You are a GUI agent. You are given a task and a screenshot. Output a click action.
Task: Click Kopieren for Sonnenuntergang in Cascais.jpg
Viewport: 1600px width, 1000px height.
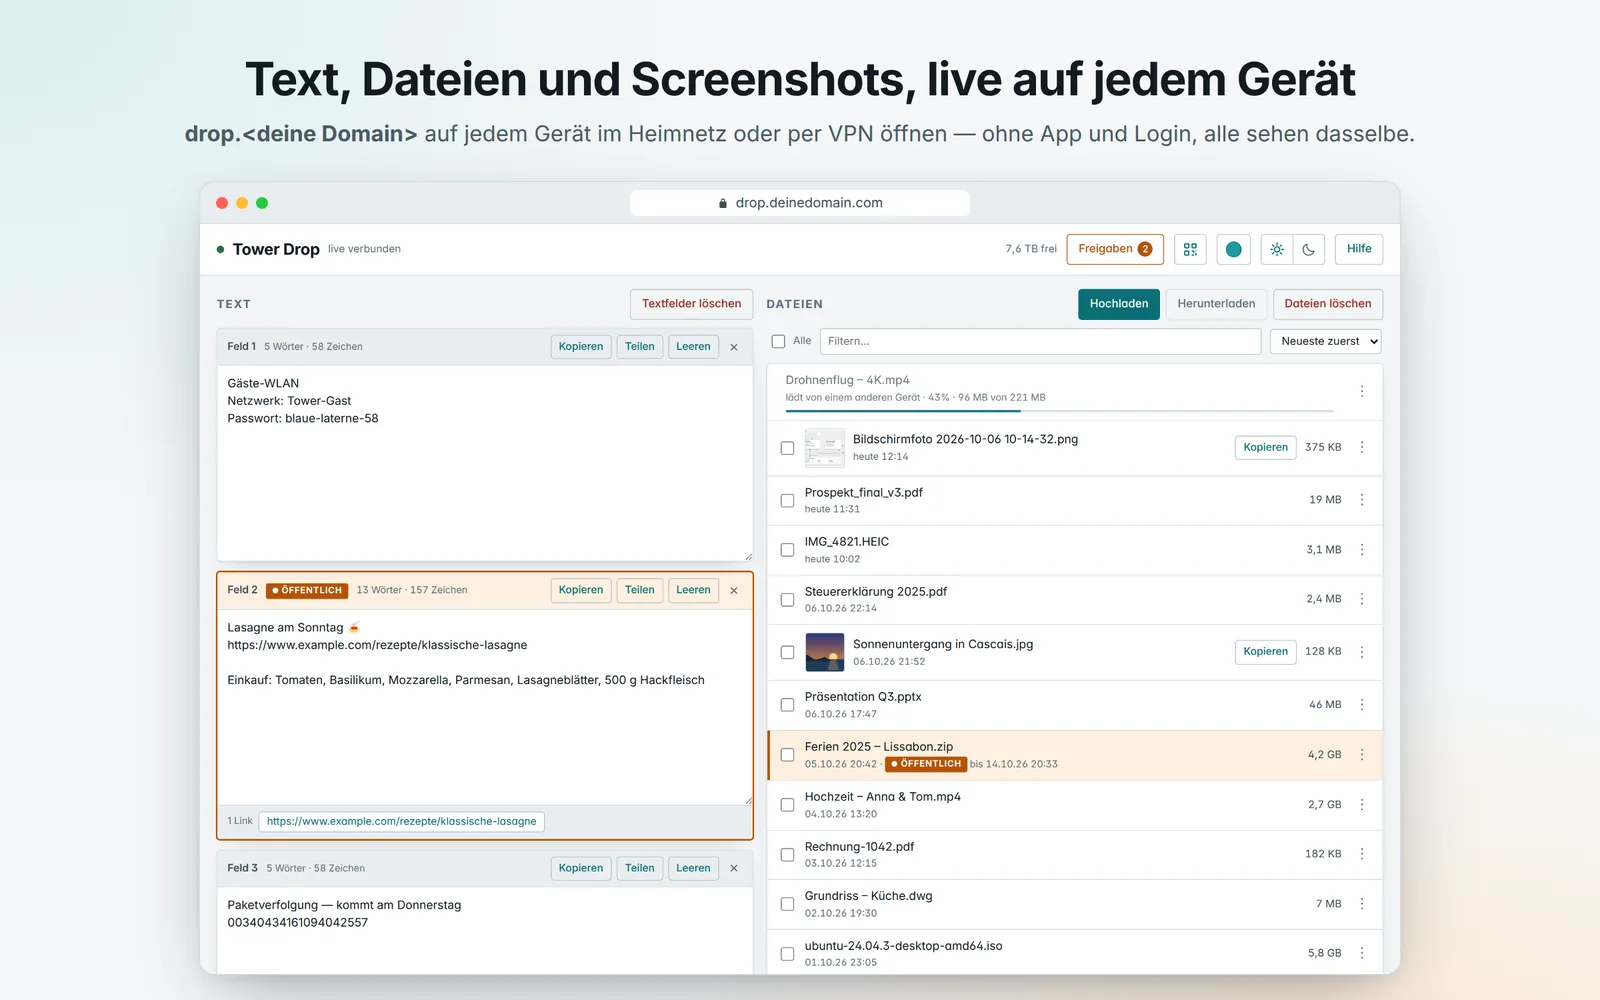pyautogui.click(x=1266, y=652)
